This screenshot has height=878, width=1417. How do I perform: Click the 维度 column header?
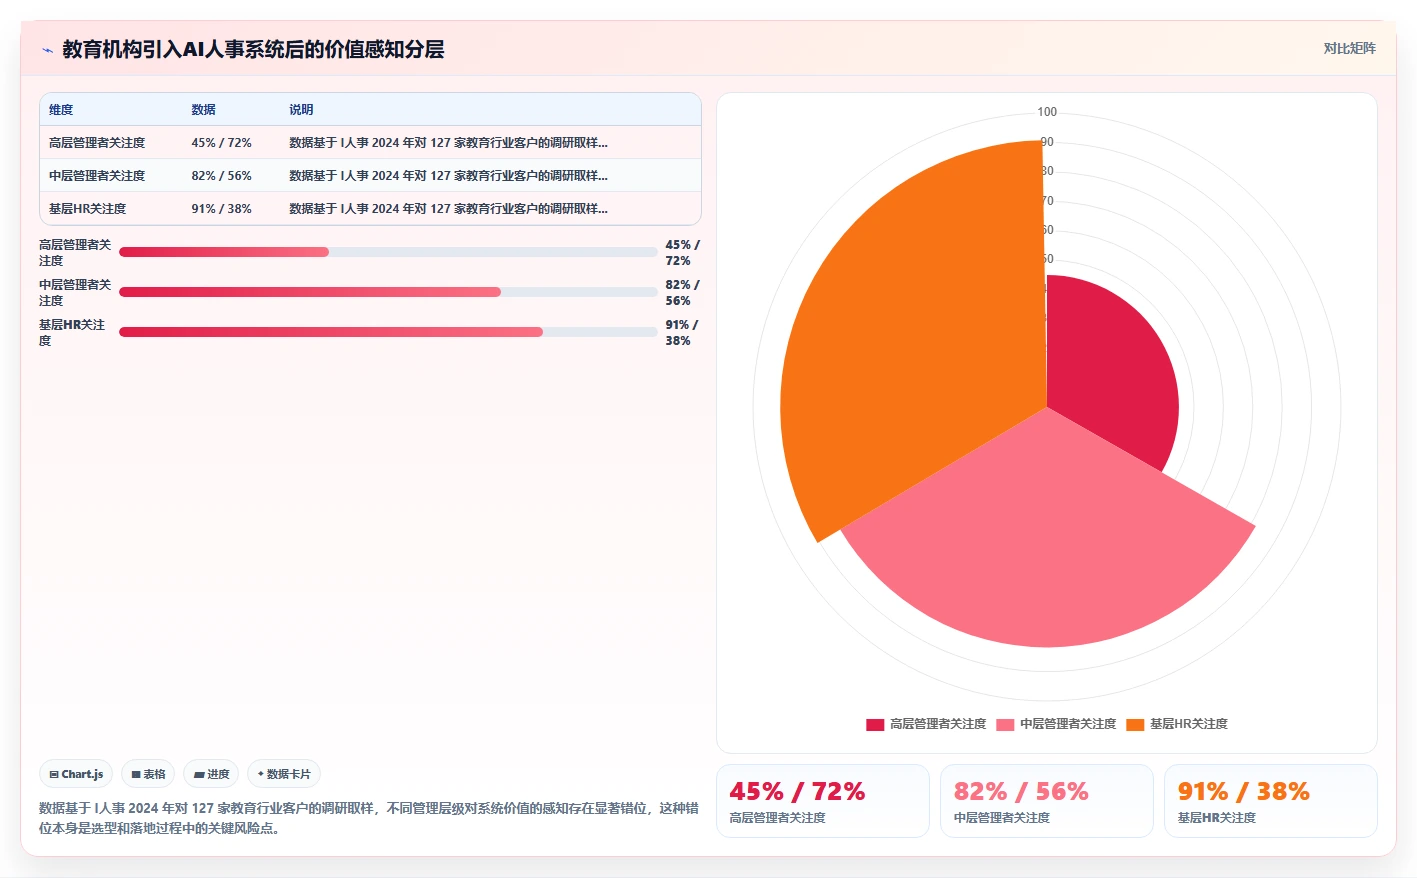click(61, 110)
